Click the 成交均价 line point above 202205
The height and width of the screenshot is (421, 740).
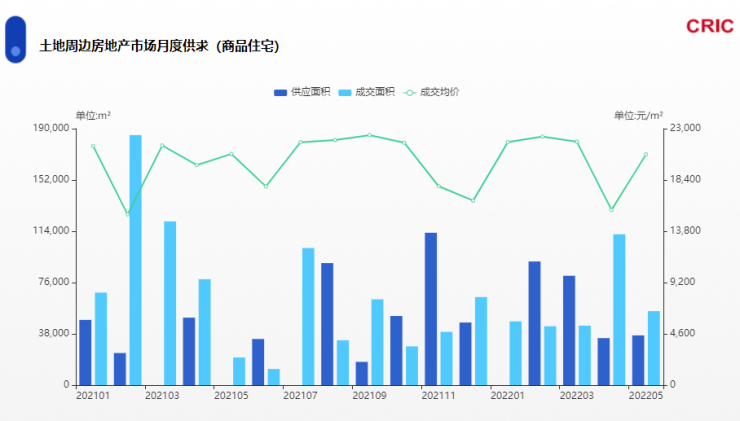pos(646,154)
